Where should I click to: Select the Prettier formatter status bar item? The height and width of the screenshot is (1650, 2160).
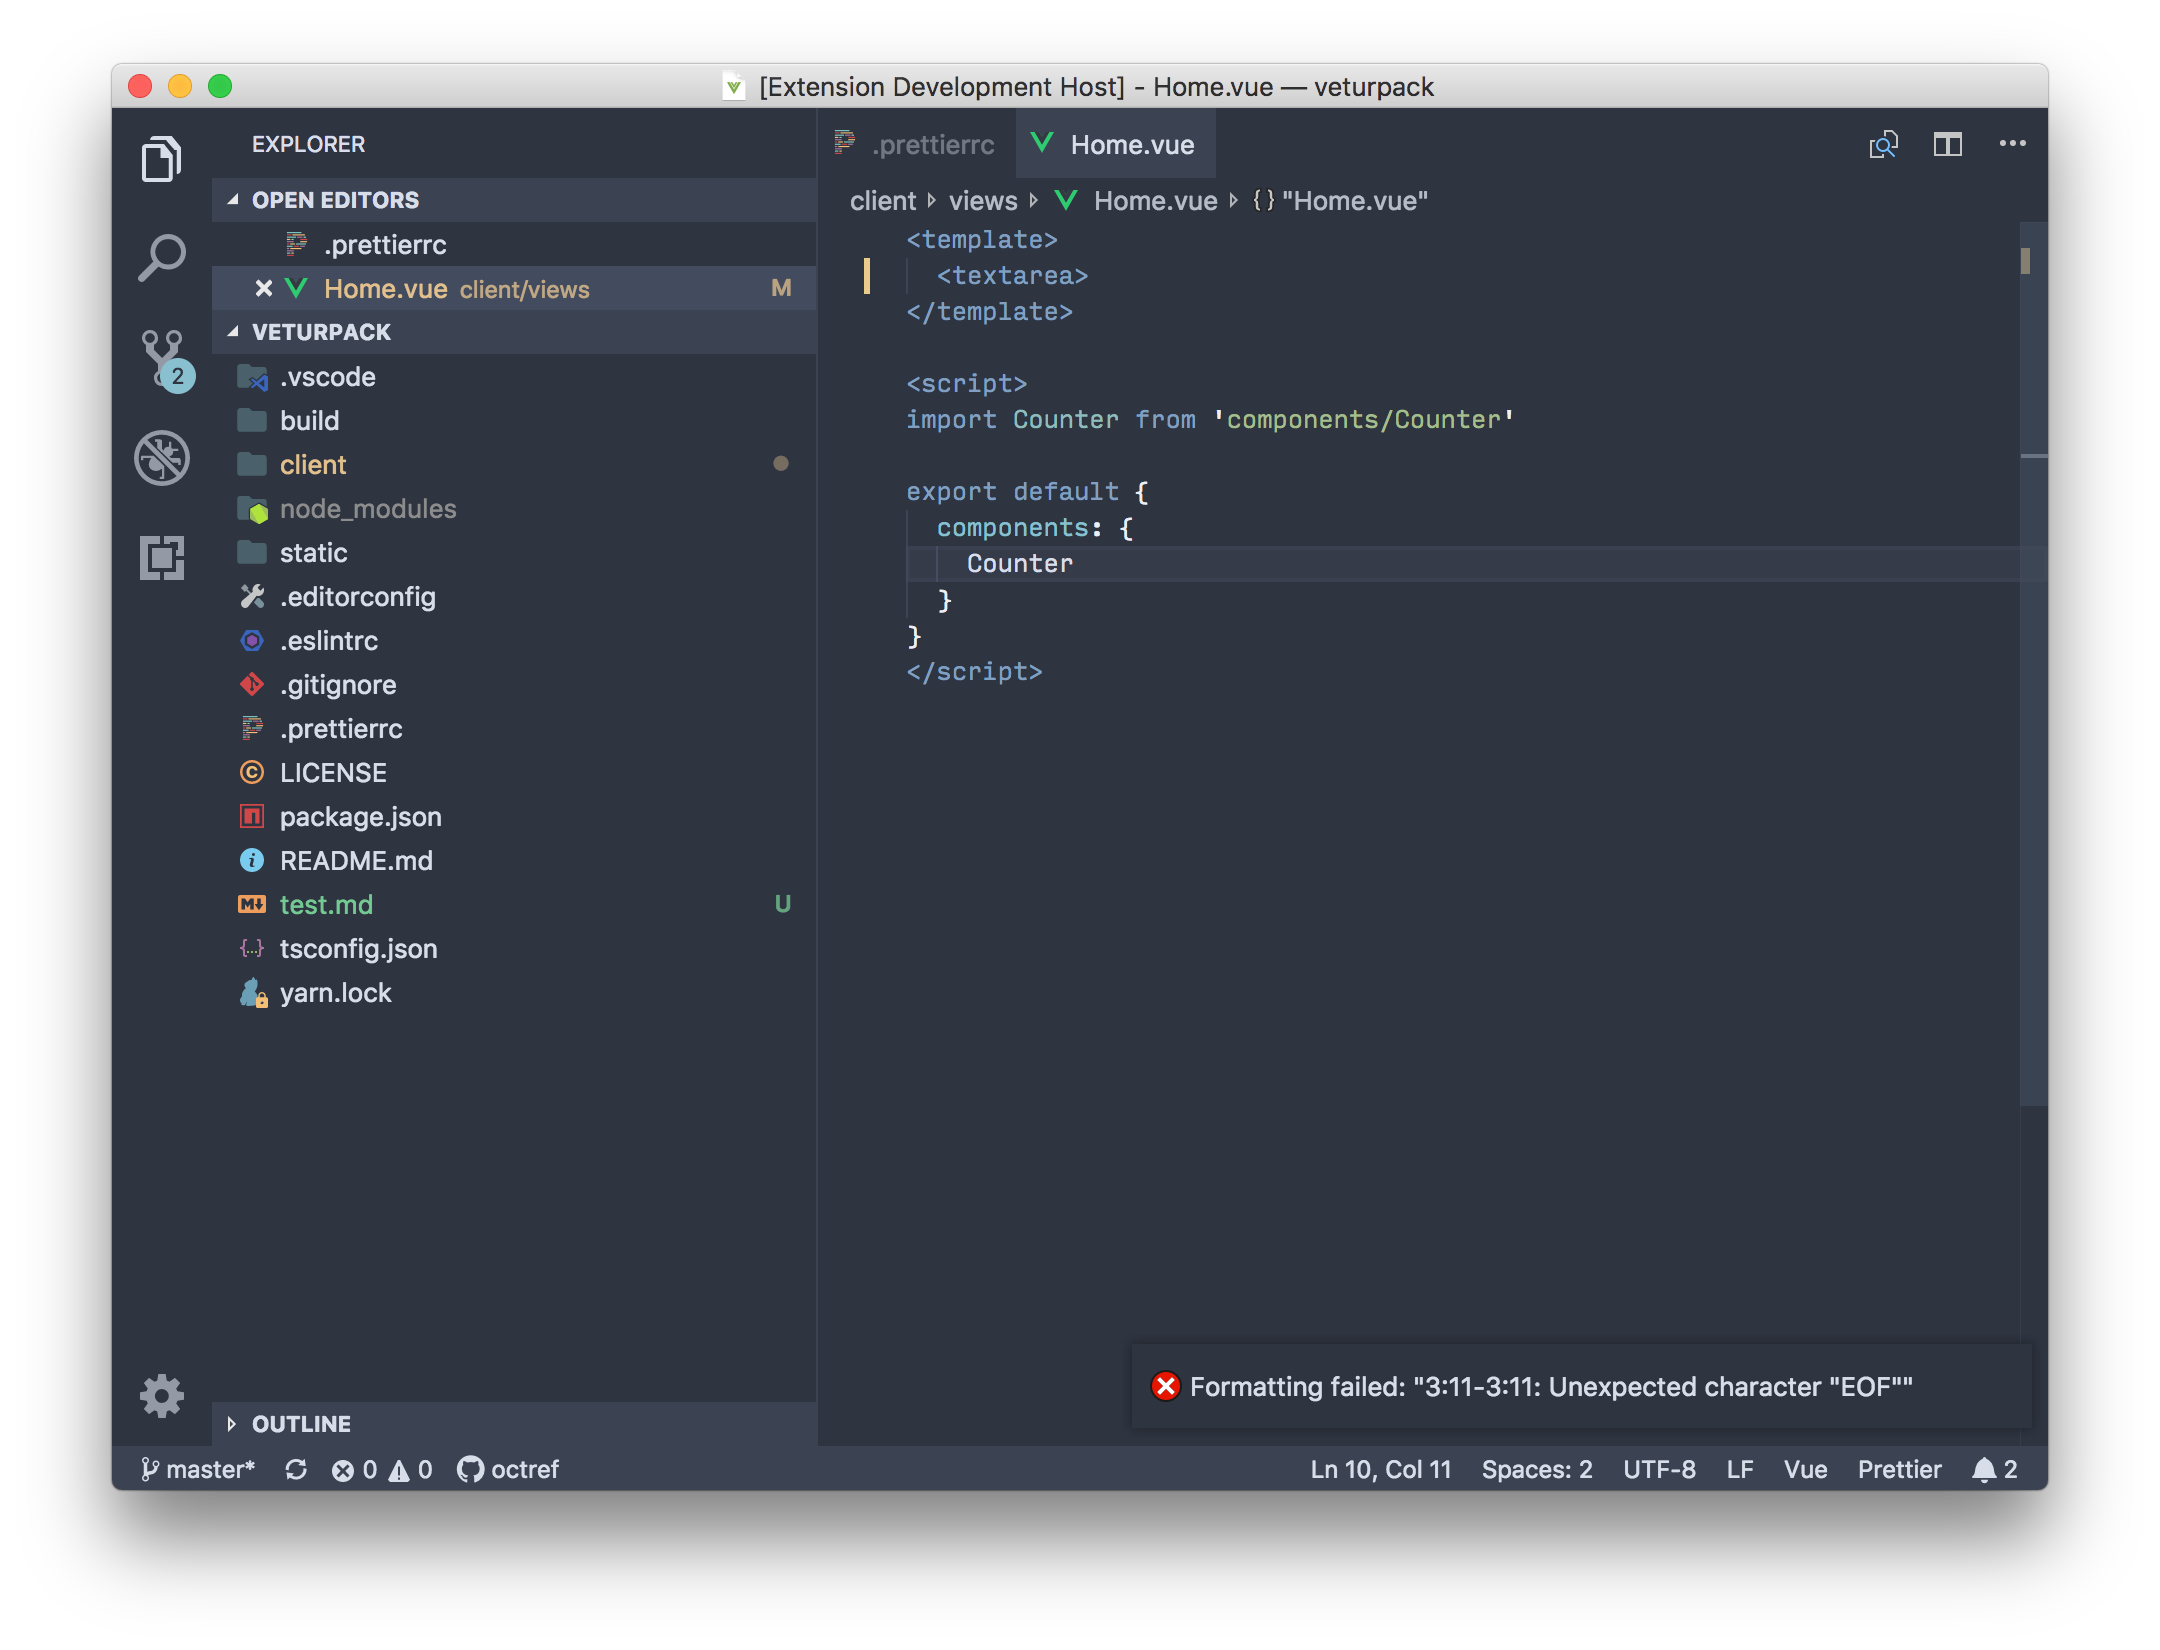point(1899,1469)
